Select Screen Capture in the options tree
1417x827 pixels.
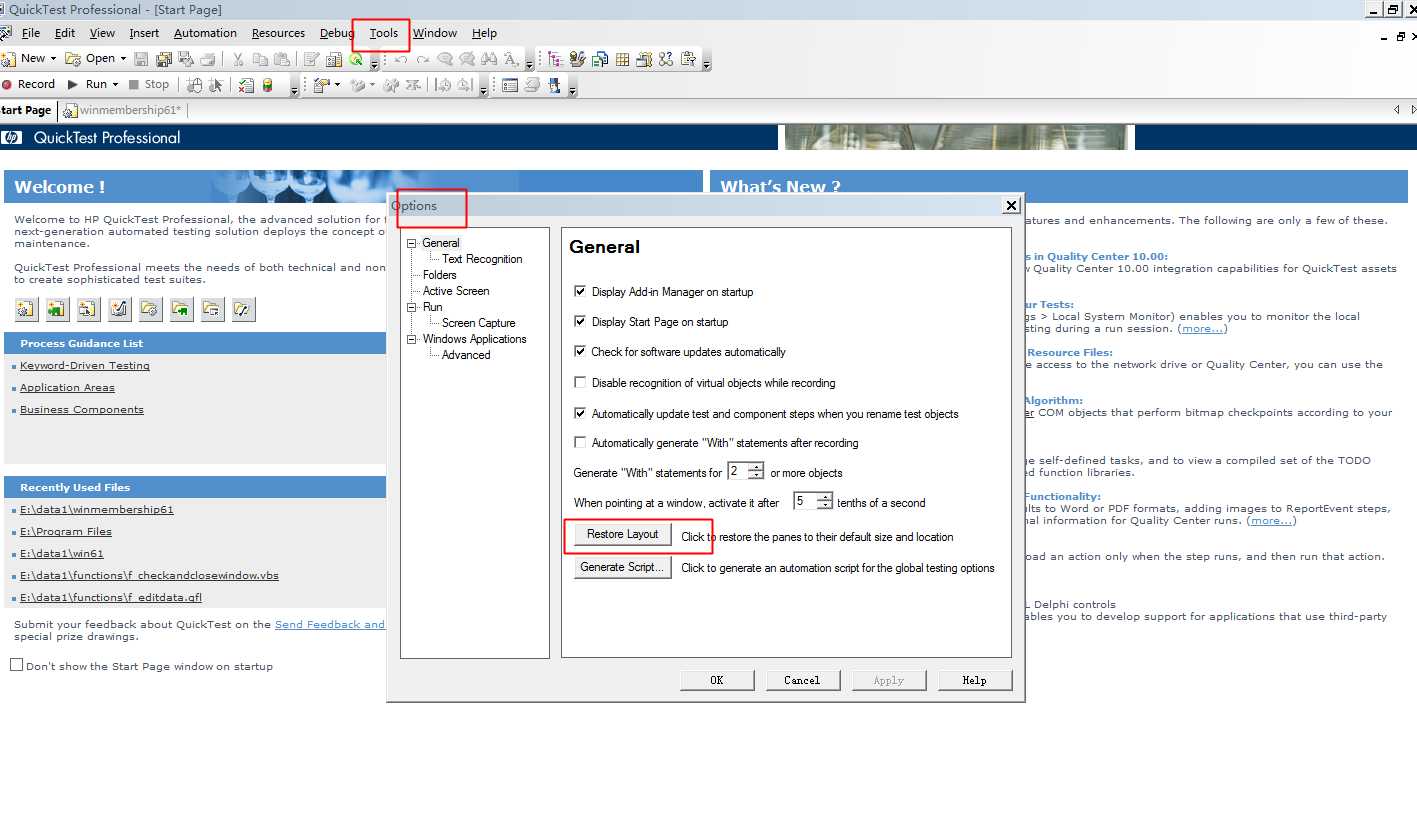coord(479,323)
